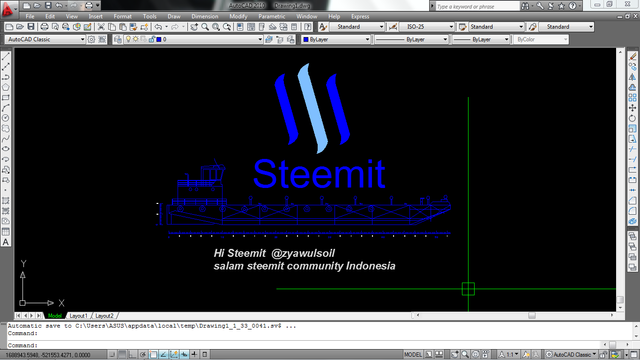
Task: Click the vertical scrollbar thumb
Action: click(x=620, y=300)
